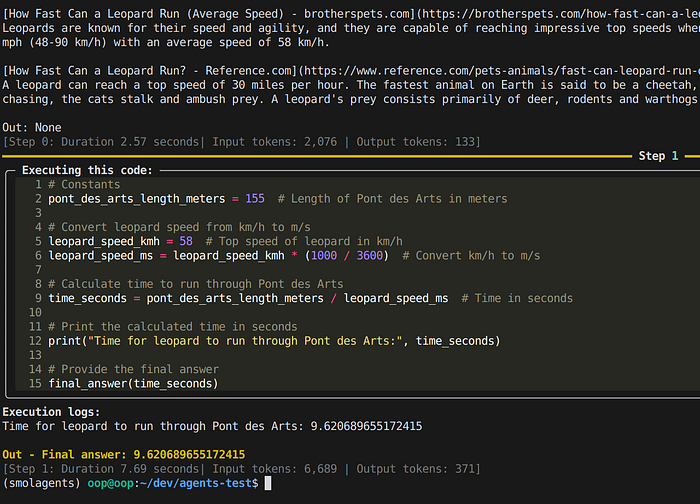Click the '# Time in seconds' comment on line 9
700x504 pixels.
coord(517,298)
